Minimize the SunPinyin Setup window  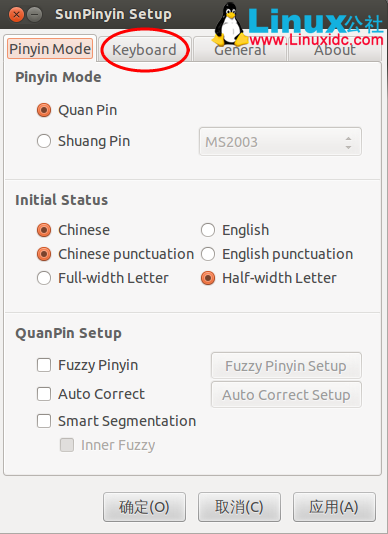(34, 15)
